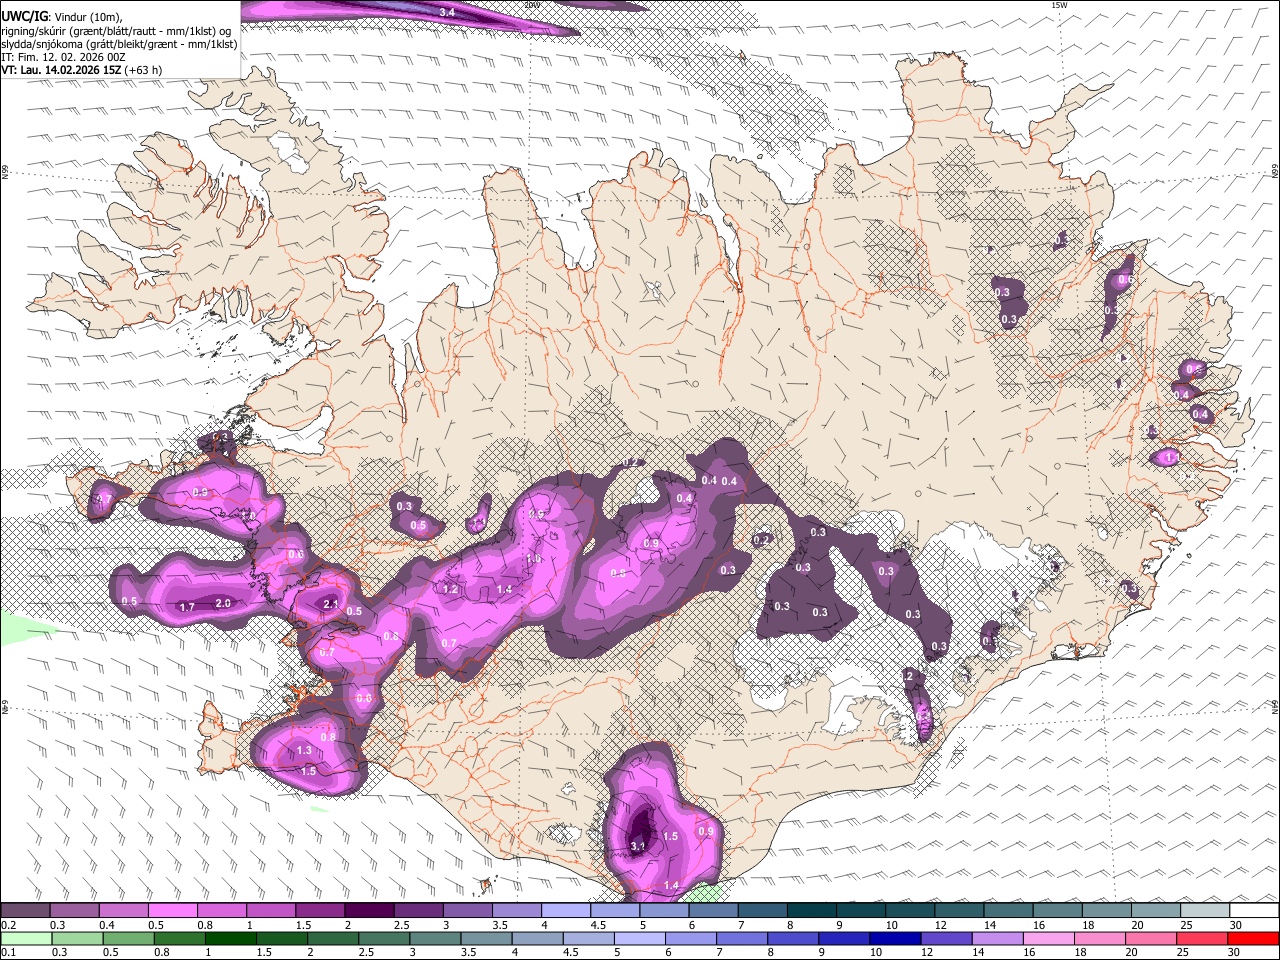1280x960 pixels.
Task: Click the bright red swatch after 30, lower scale
Action: pyautogui.click(x=1255, y=938)
